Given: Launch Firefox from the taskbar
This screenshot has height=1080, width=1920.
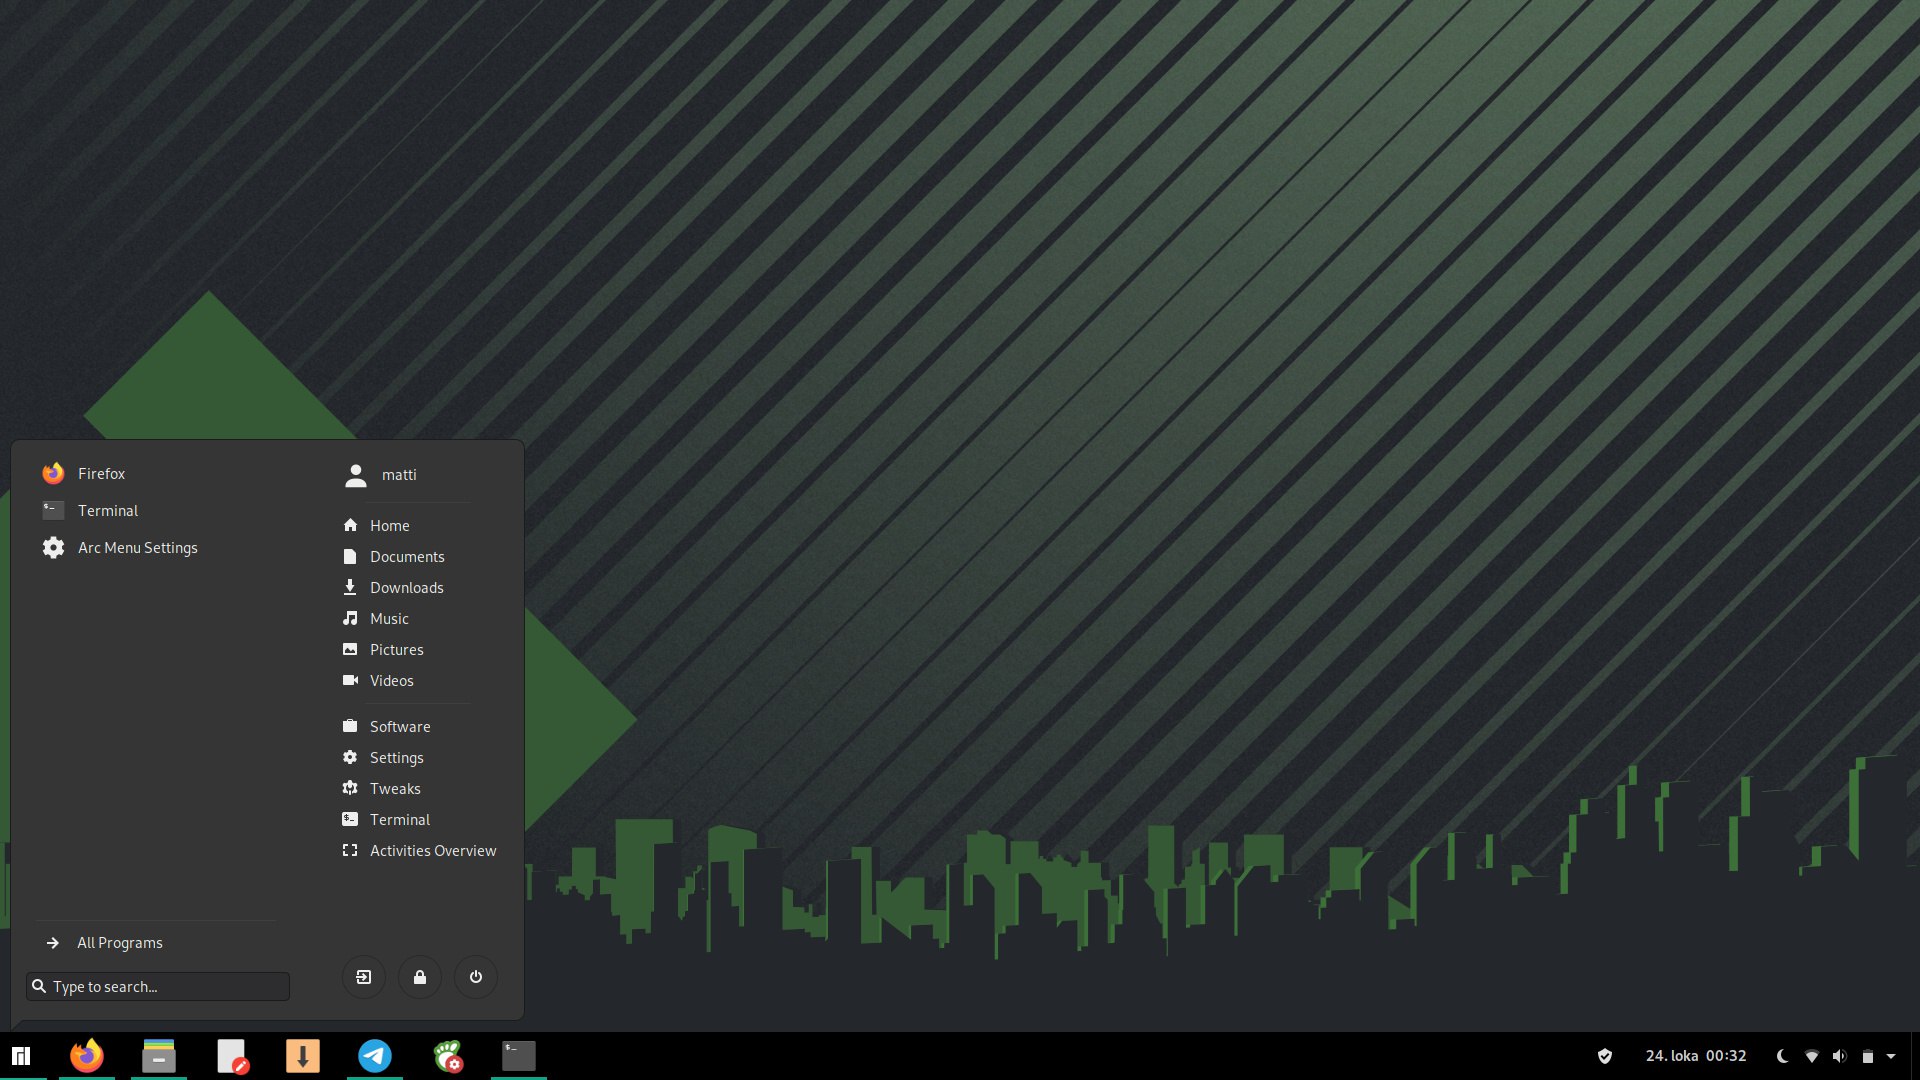Looking at the screenshot, I should click(x=87, y=1056).
